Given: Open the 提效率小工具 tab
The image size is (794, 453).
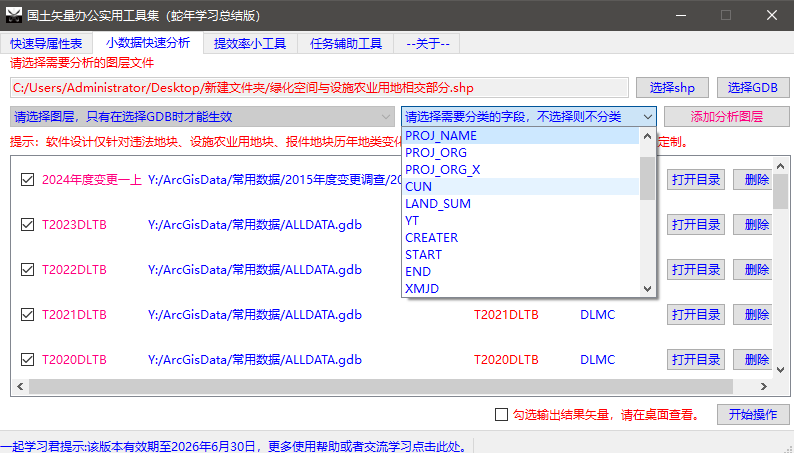Looking at the screenshot, I should pyautogui.click(x=250, y=44).
